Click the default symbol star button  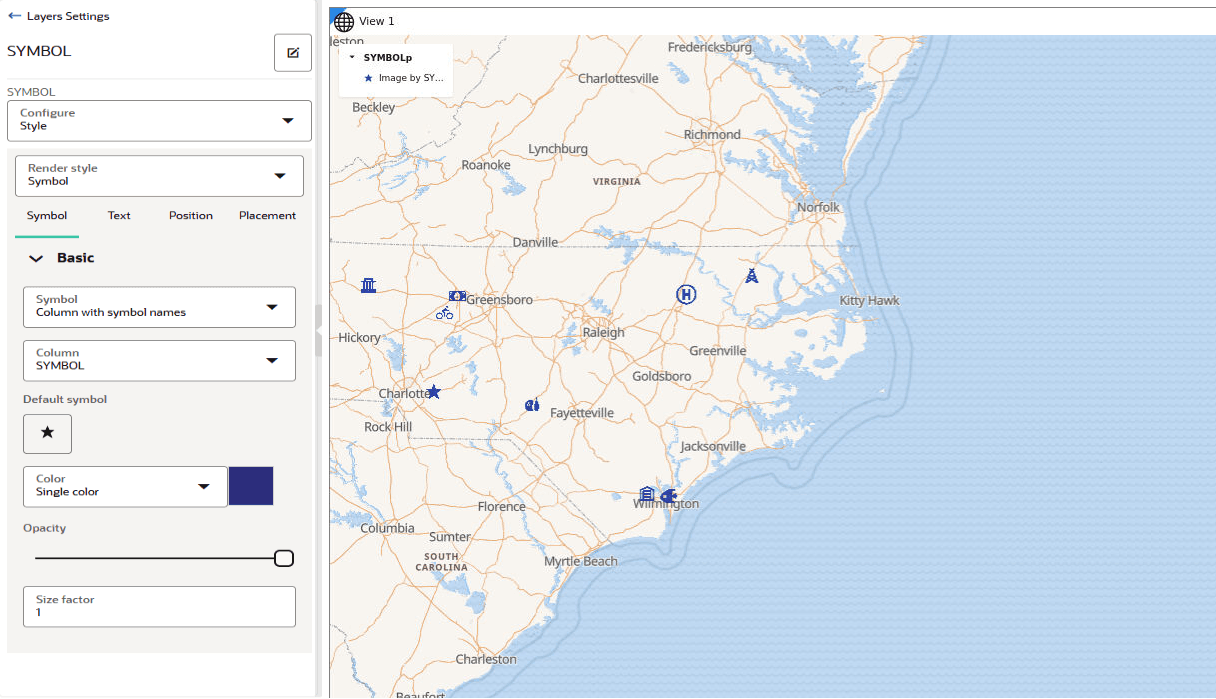[48, 433]
